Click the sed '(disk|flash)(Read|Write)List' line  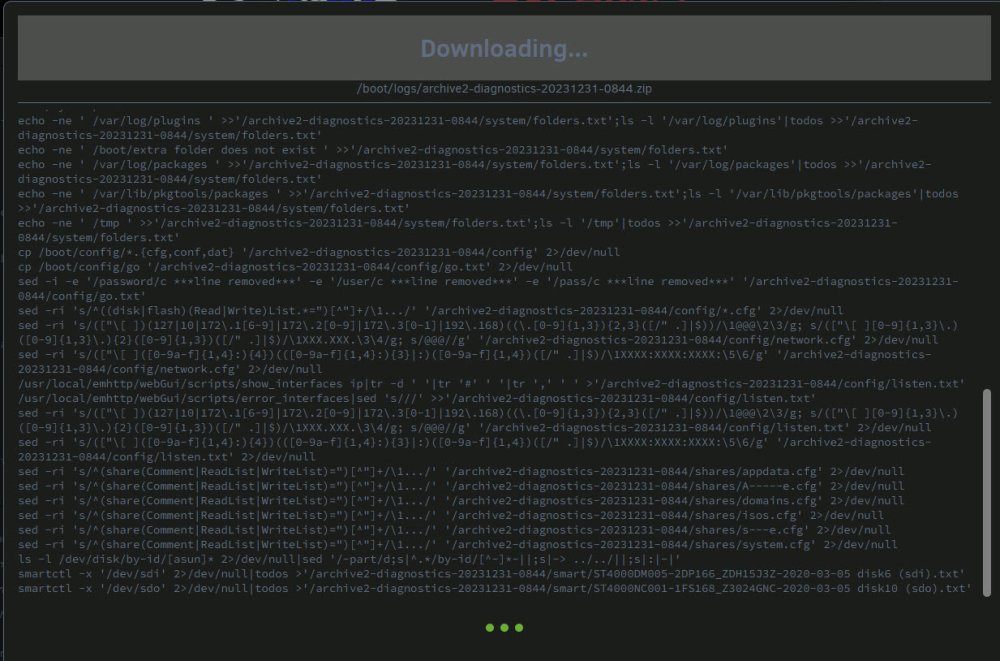430,311
